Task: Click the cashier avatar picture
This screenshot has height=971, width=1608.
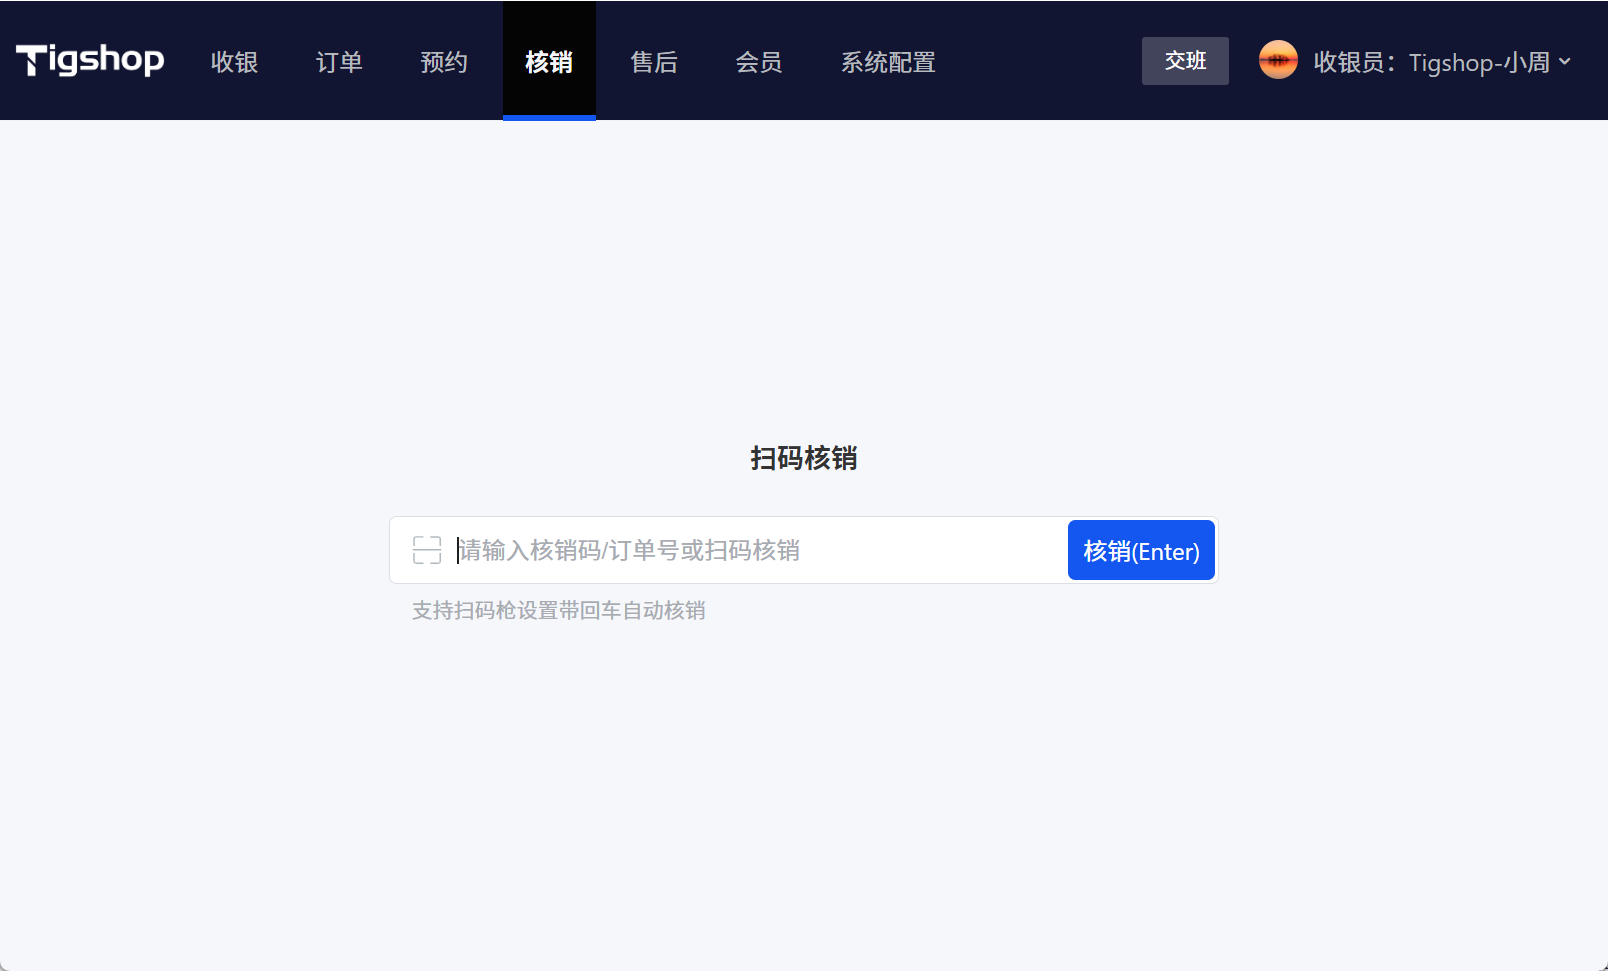Action: (x=1278, y=60)
